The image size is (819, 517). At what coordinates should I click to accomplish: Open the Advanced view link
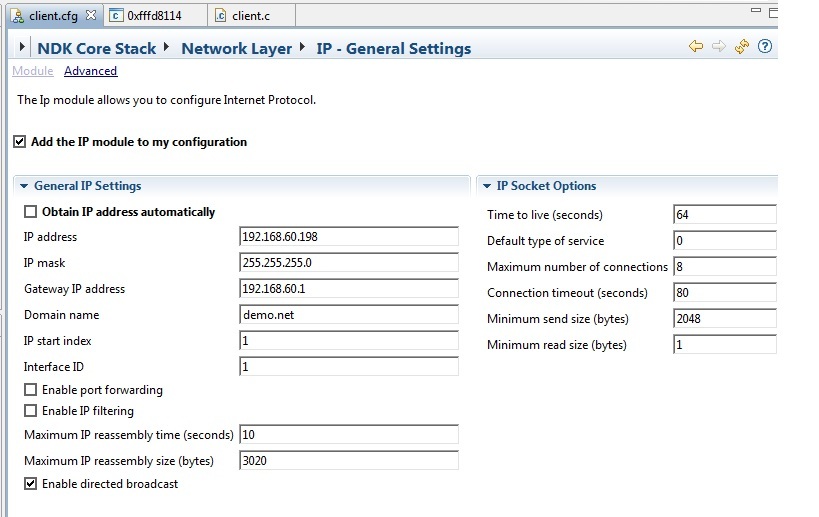click(x=90, y=71)
